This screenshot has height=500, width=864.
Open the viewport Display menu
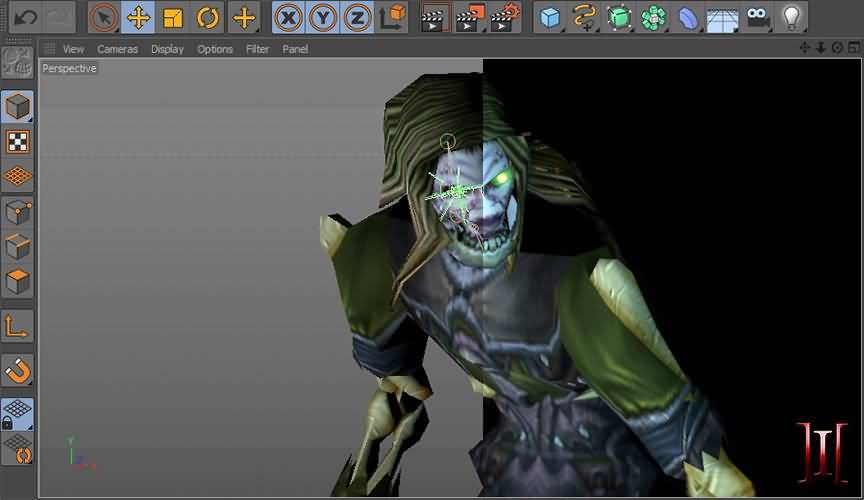coord(168,49)
